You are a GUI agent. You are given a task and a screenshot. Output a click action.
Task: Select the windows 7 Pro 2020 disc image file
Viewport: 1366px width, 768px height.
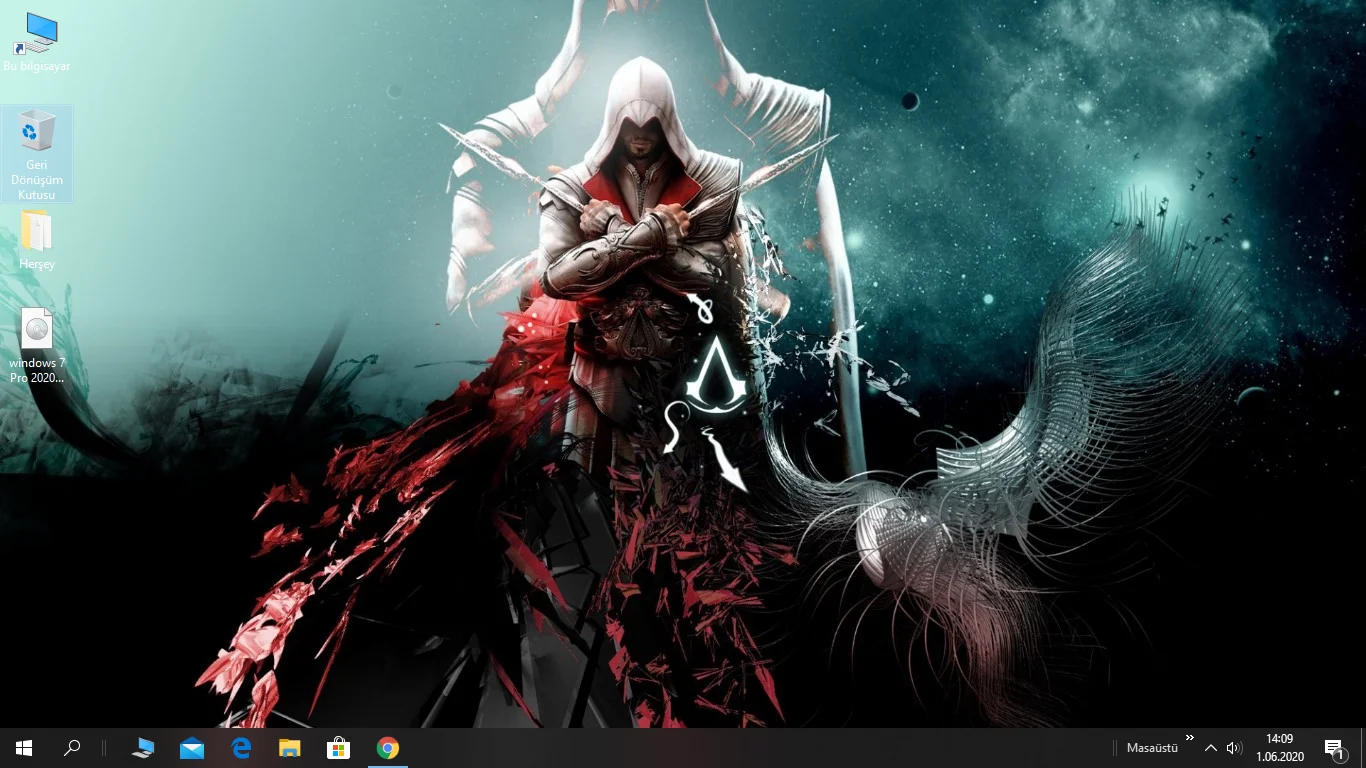(37, 344)
